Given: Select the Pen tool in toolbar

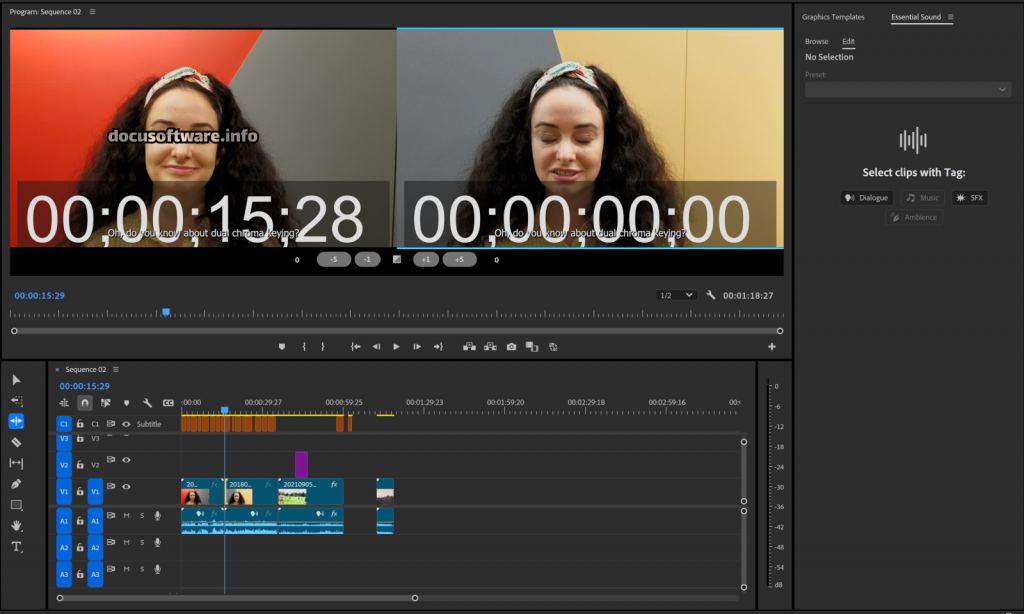Looking at the screenshot, I should click(x=16, y=484).
